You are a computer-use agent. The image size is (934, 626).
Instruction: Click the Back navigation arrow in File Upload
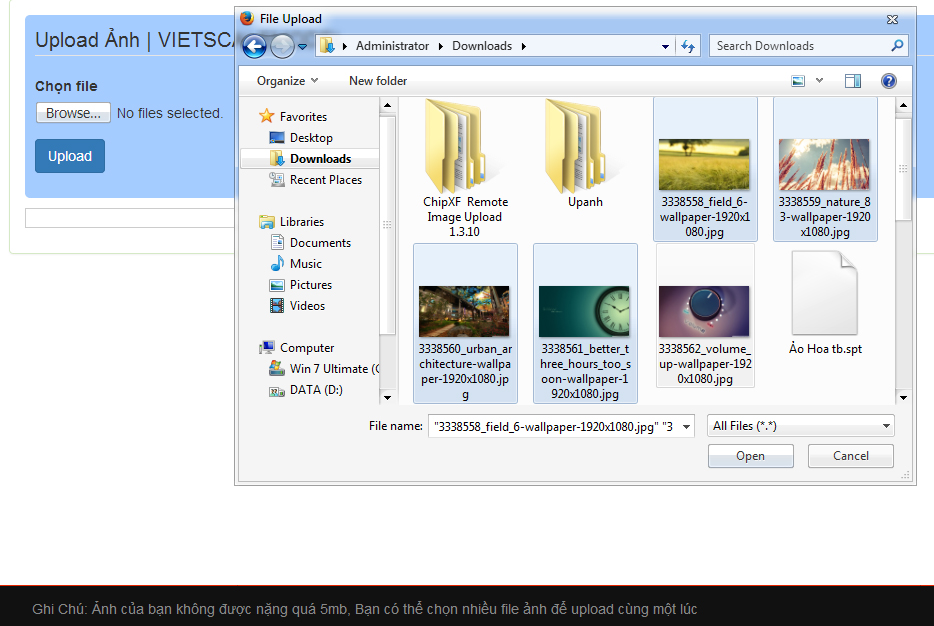pos(254,46)
